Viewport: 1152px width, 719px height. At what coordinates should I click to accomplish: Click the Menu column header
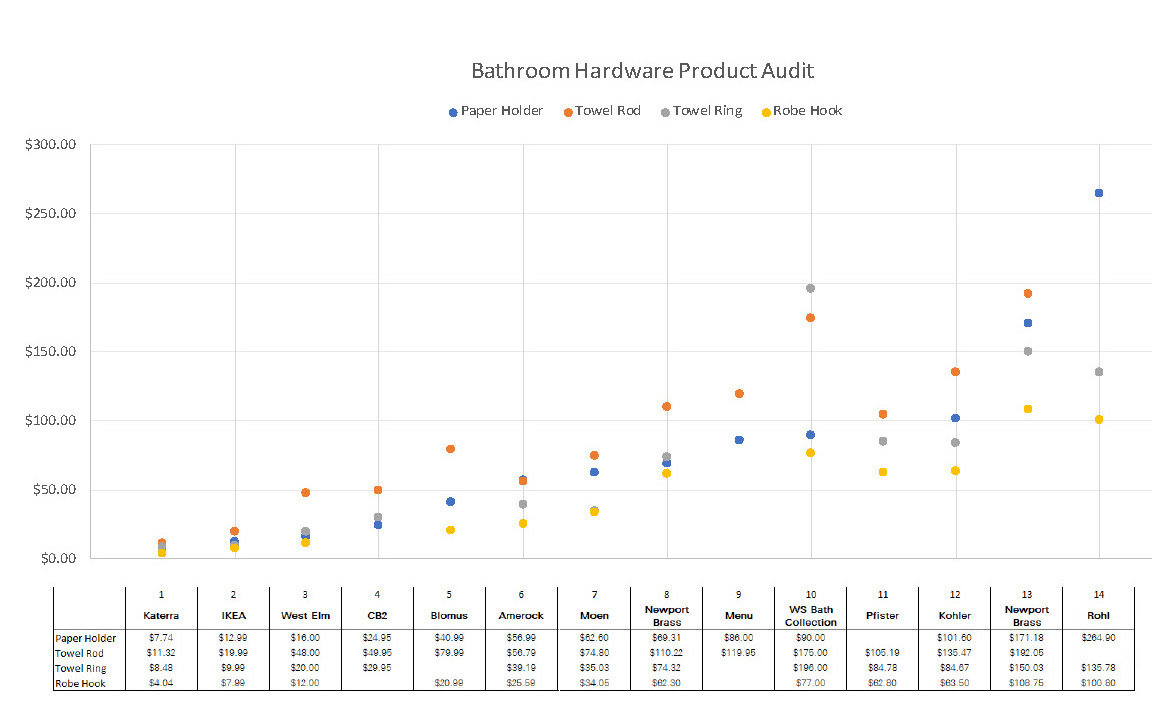(738, 616)
